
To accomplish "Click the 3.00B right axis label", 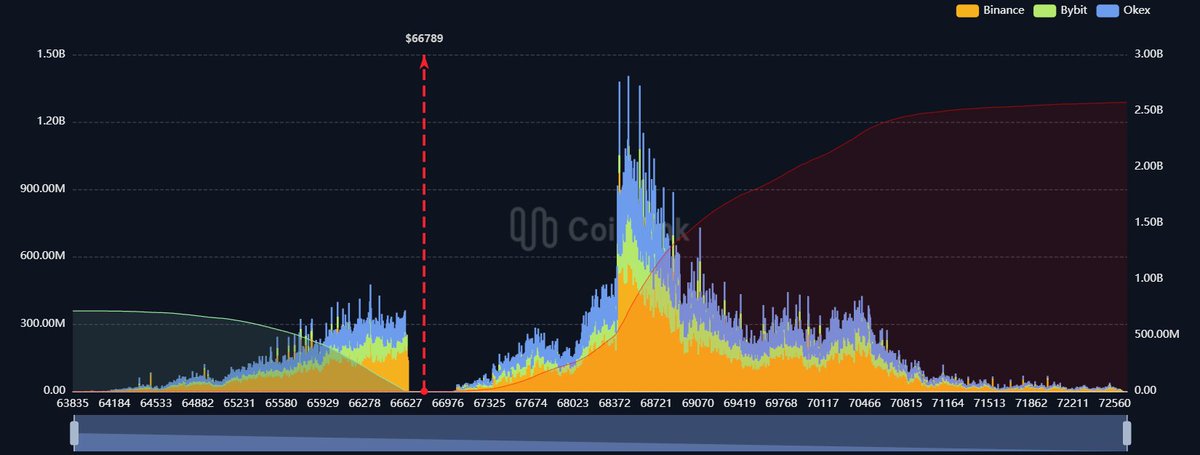I will 1147,55.
